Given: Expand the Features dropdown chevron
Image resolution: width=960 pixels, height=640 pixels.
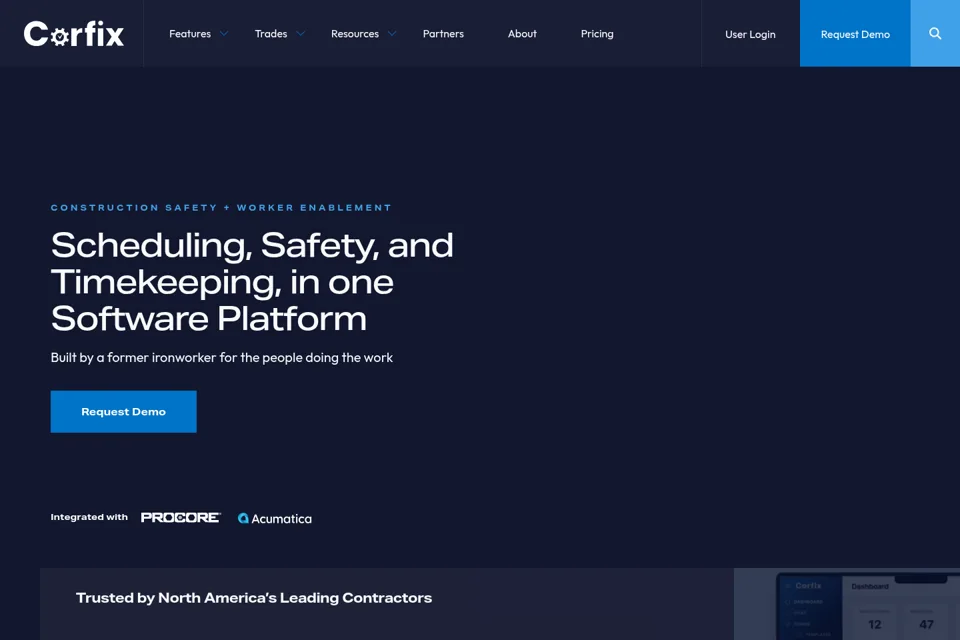Looking at the screenshot, I should coord(224,34).
